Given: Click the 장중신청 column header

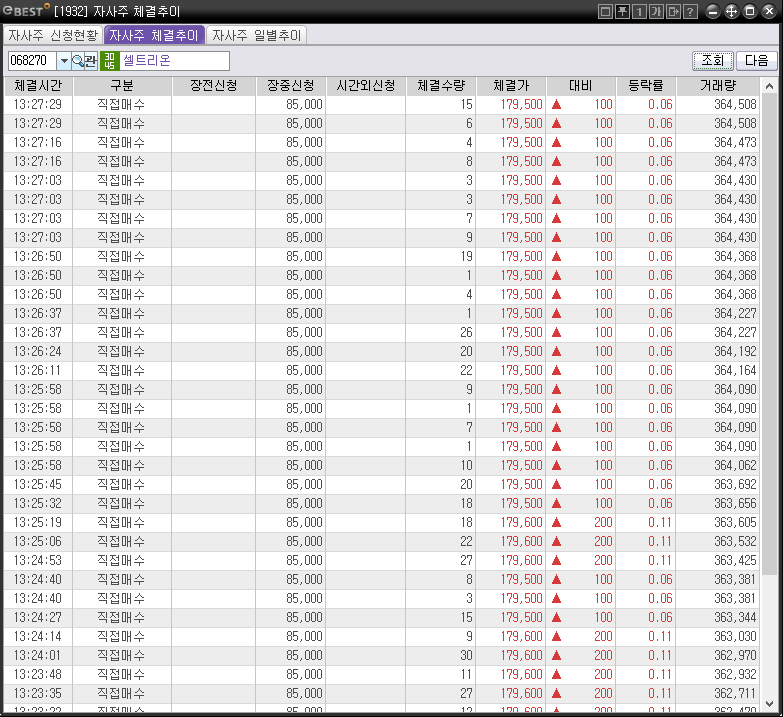Looking at the screenshot, I should 291,86.
